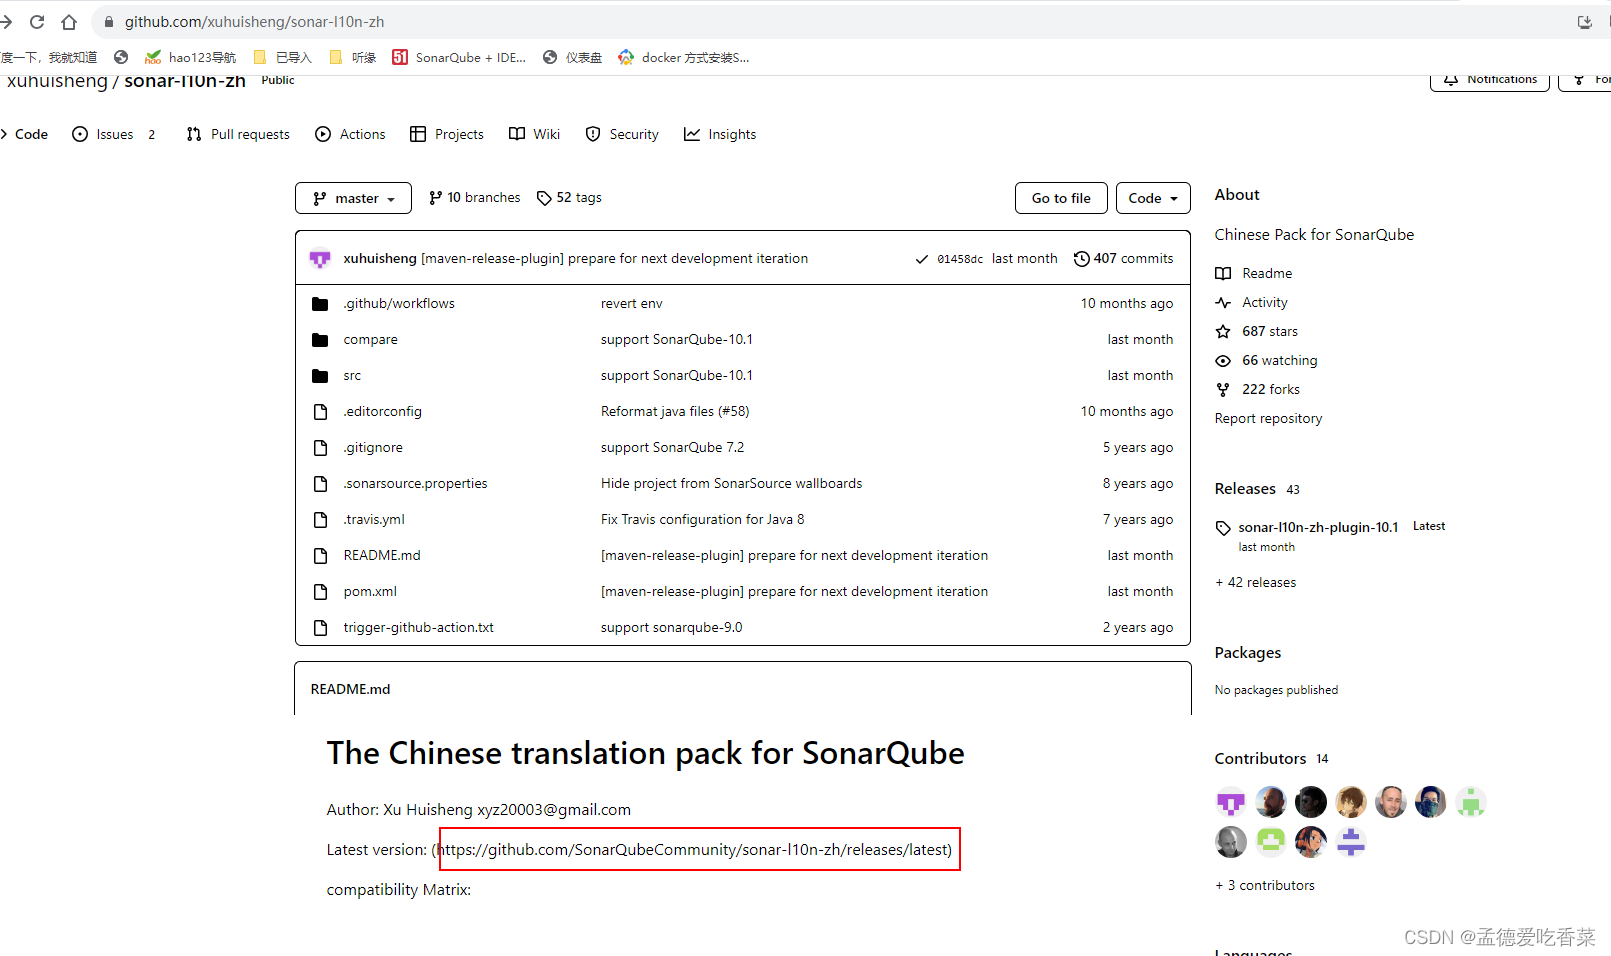Open the Insights tab

click(720, 134)
